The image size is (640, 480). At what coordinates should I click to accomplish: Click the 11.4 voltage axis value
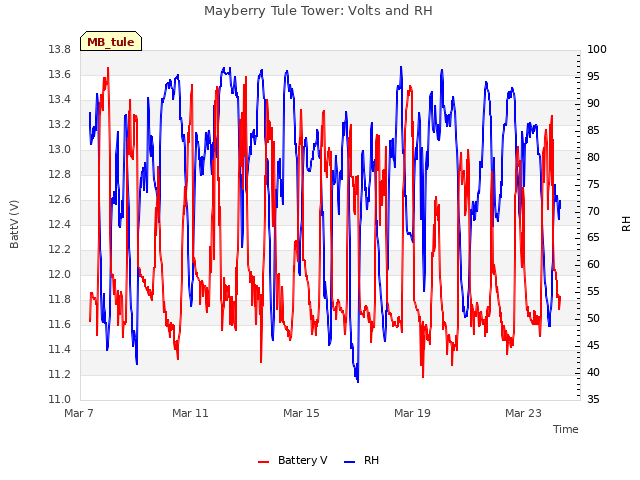(x=60, y=349)
